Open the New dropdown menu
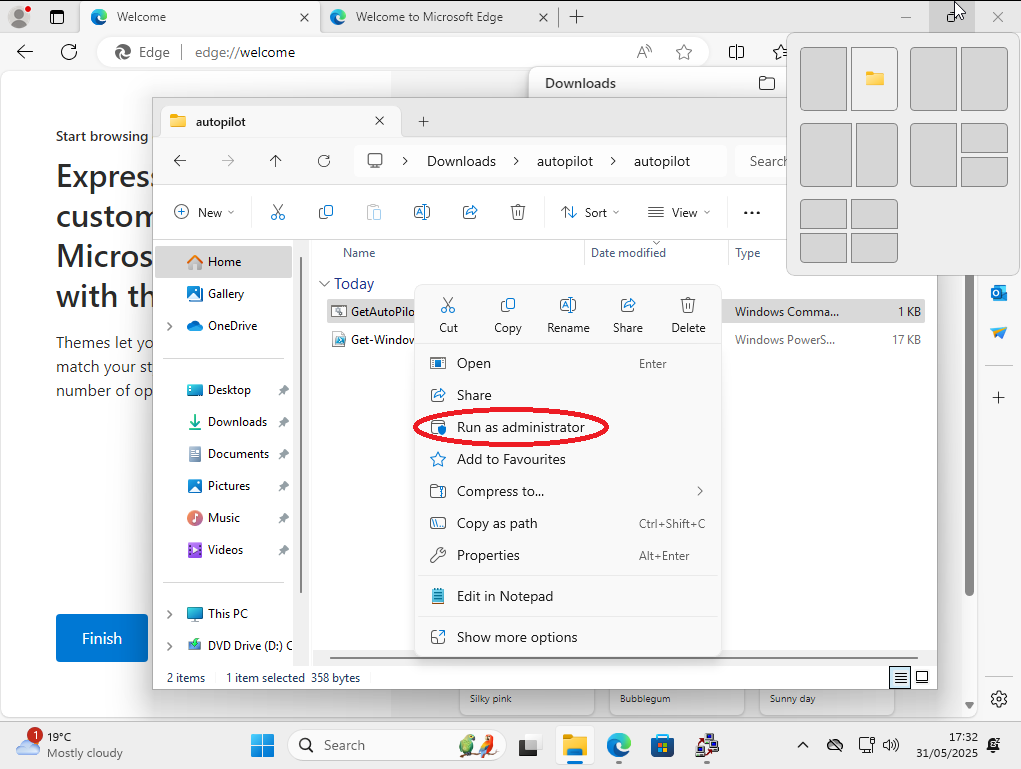1021x769 pixels. pyautogui.click(x=204, y=212)
